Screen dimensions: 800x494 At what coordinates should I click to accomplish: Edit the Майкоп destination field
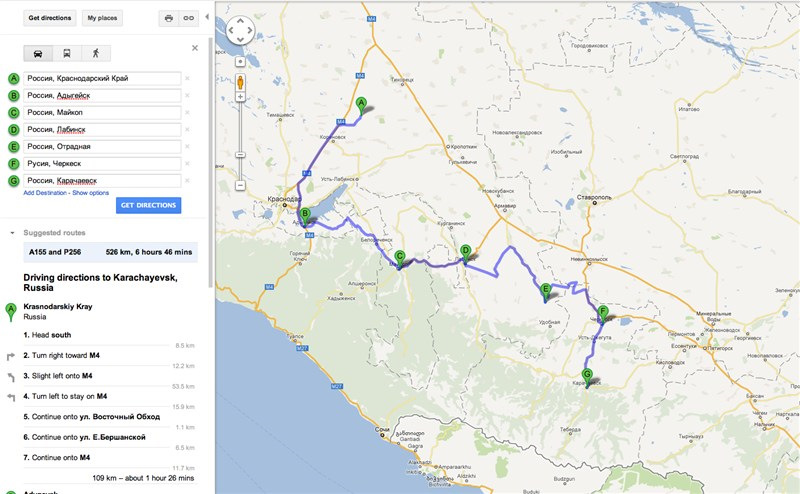(x=102, y=112)
